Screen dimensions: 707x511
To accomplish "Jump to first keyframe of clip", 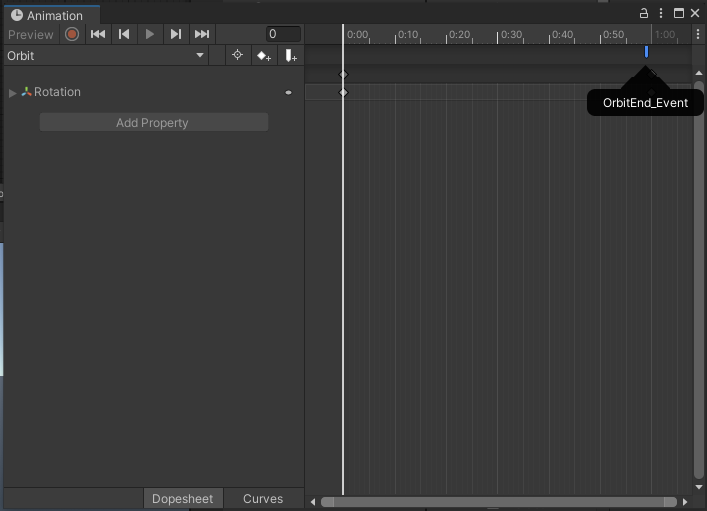I will coord(98,34).
